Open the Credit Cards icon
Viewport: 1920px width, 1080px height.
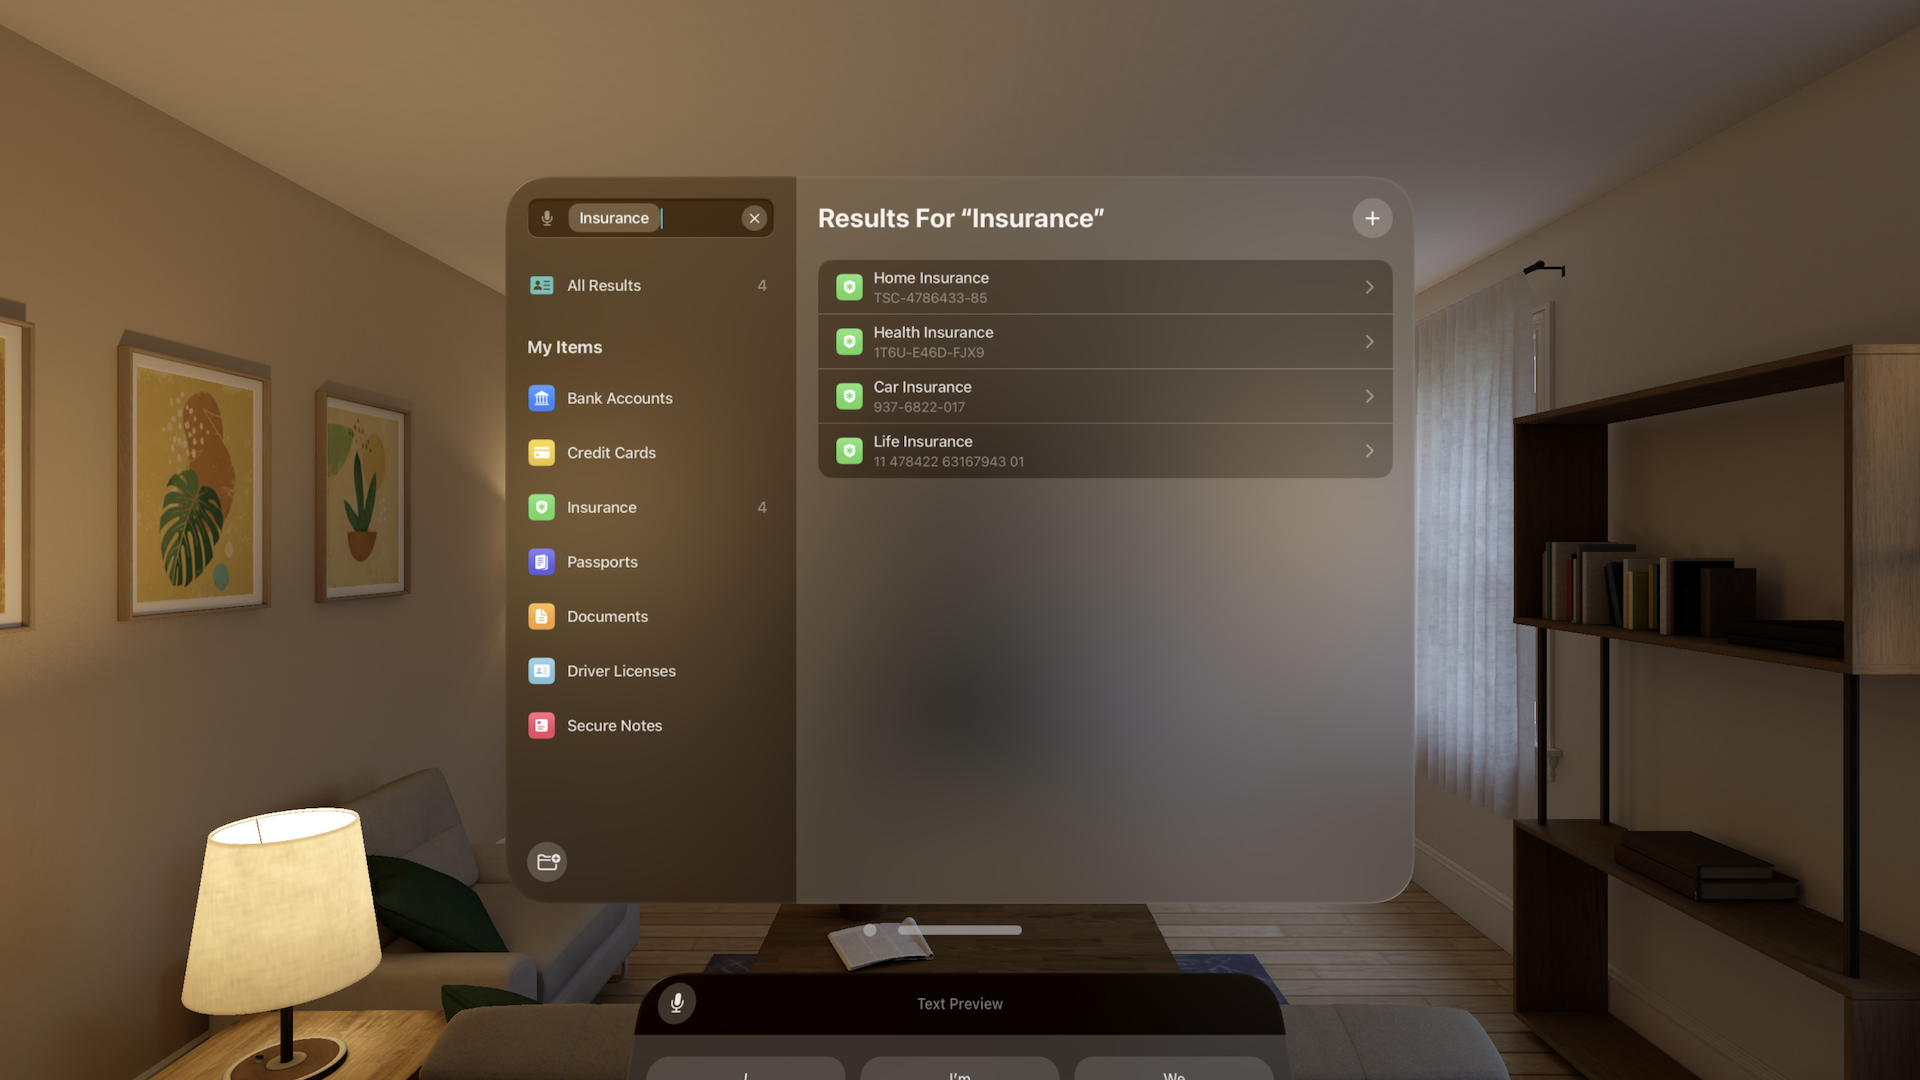pos(541,452)
